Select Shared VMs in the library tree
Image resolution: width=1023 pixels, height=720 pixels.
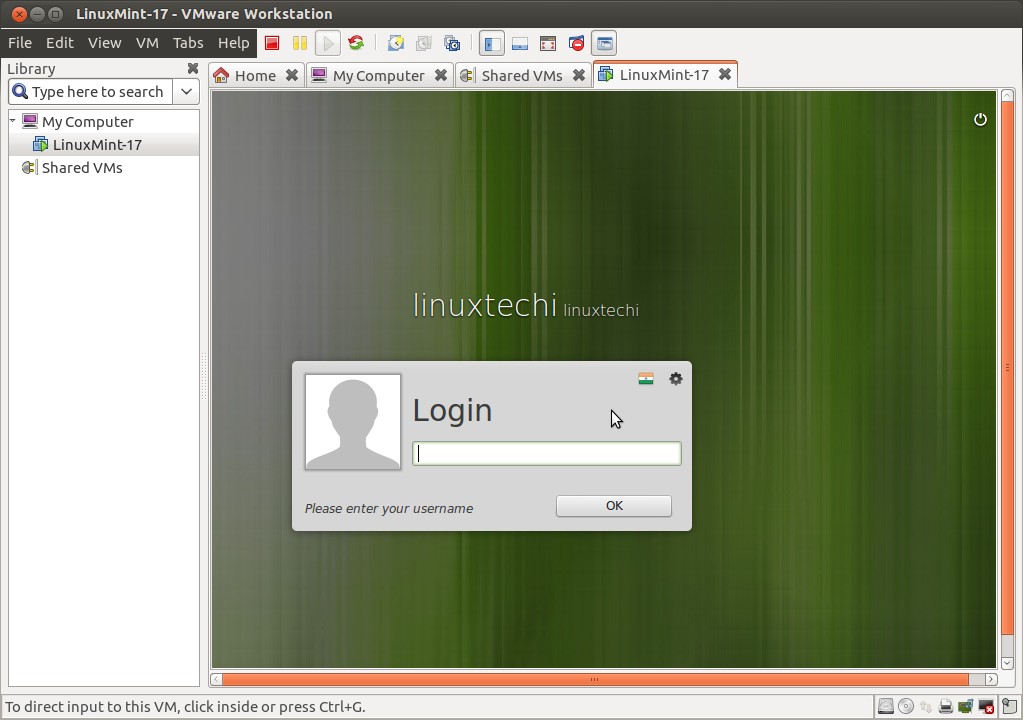point(82,168)
